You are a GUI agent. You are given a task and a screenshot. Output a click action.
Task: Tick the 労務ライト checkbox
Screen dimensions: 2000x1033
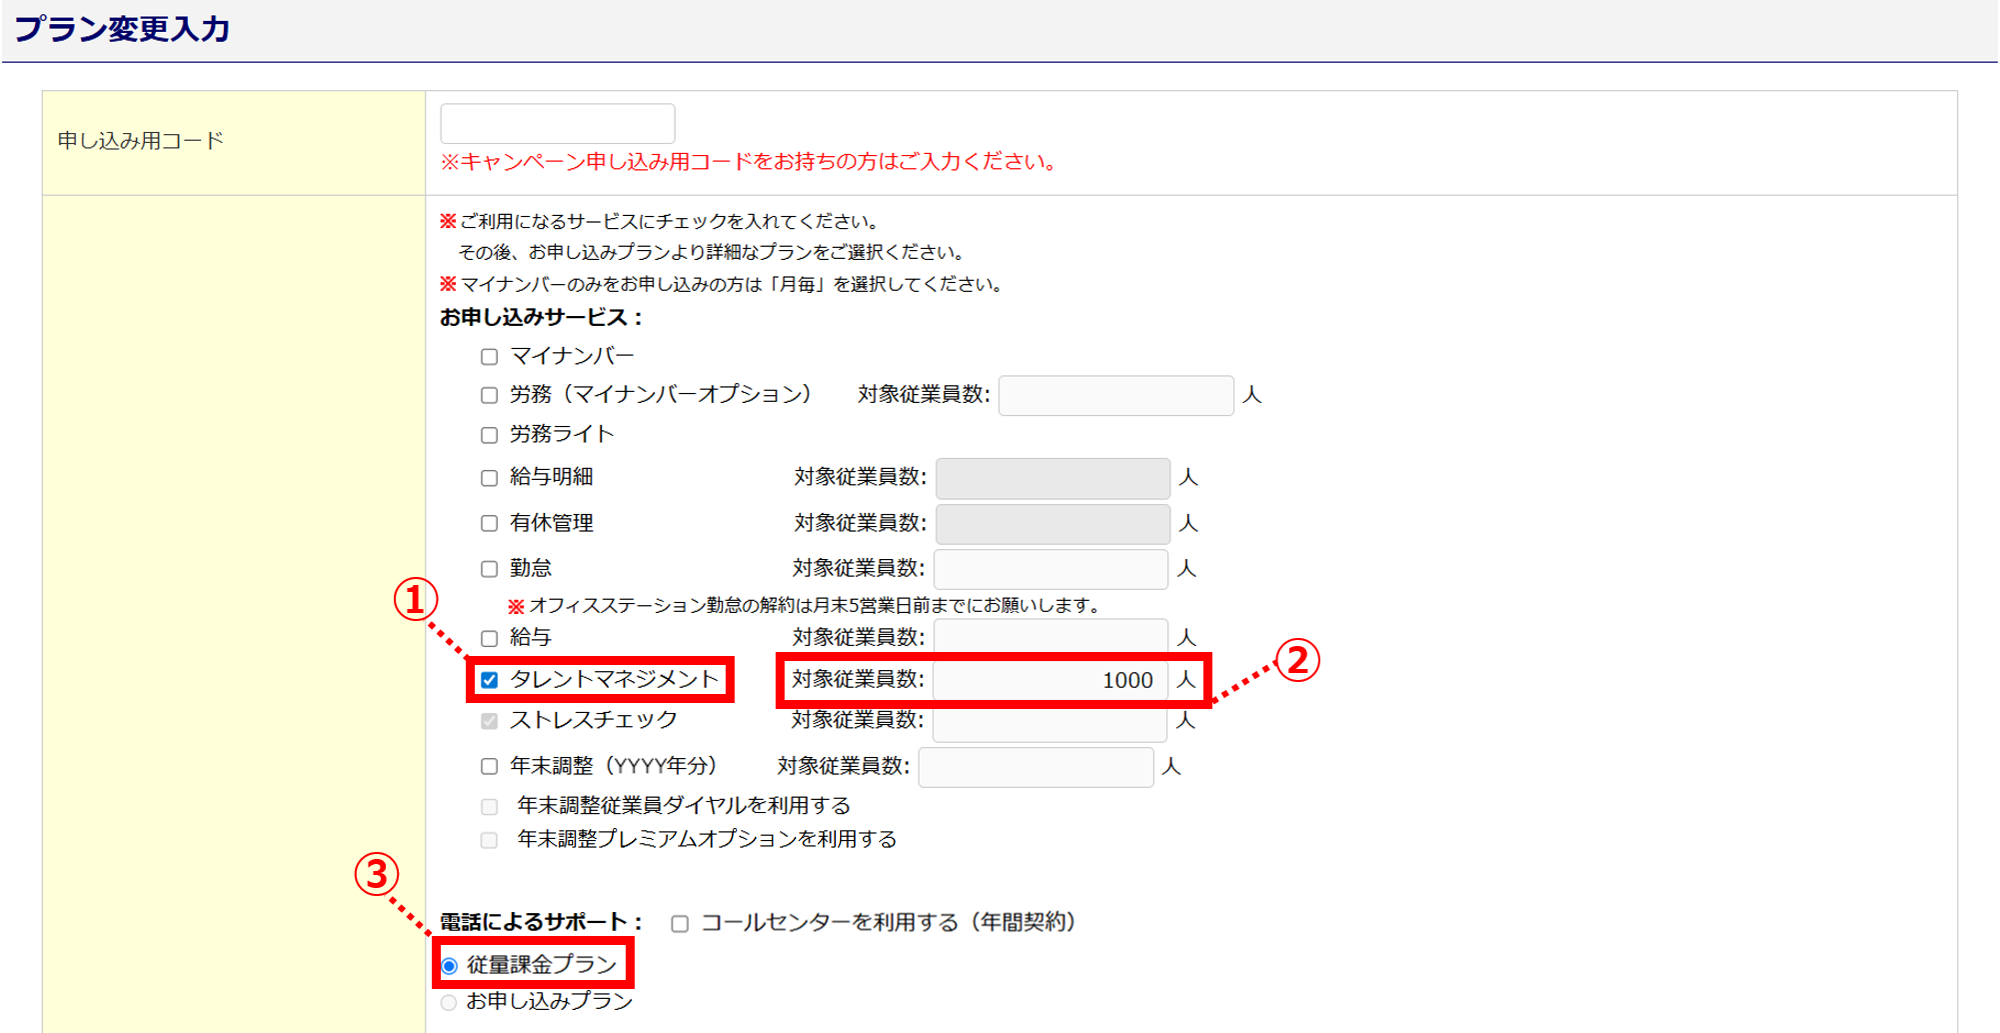489,435
